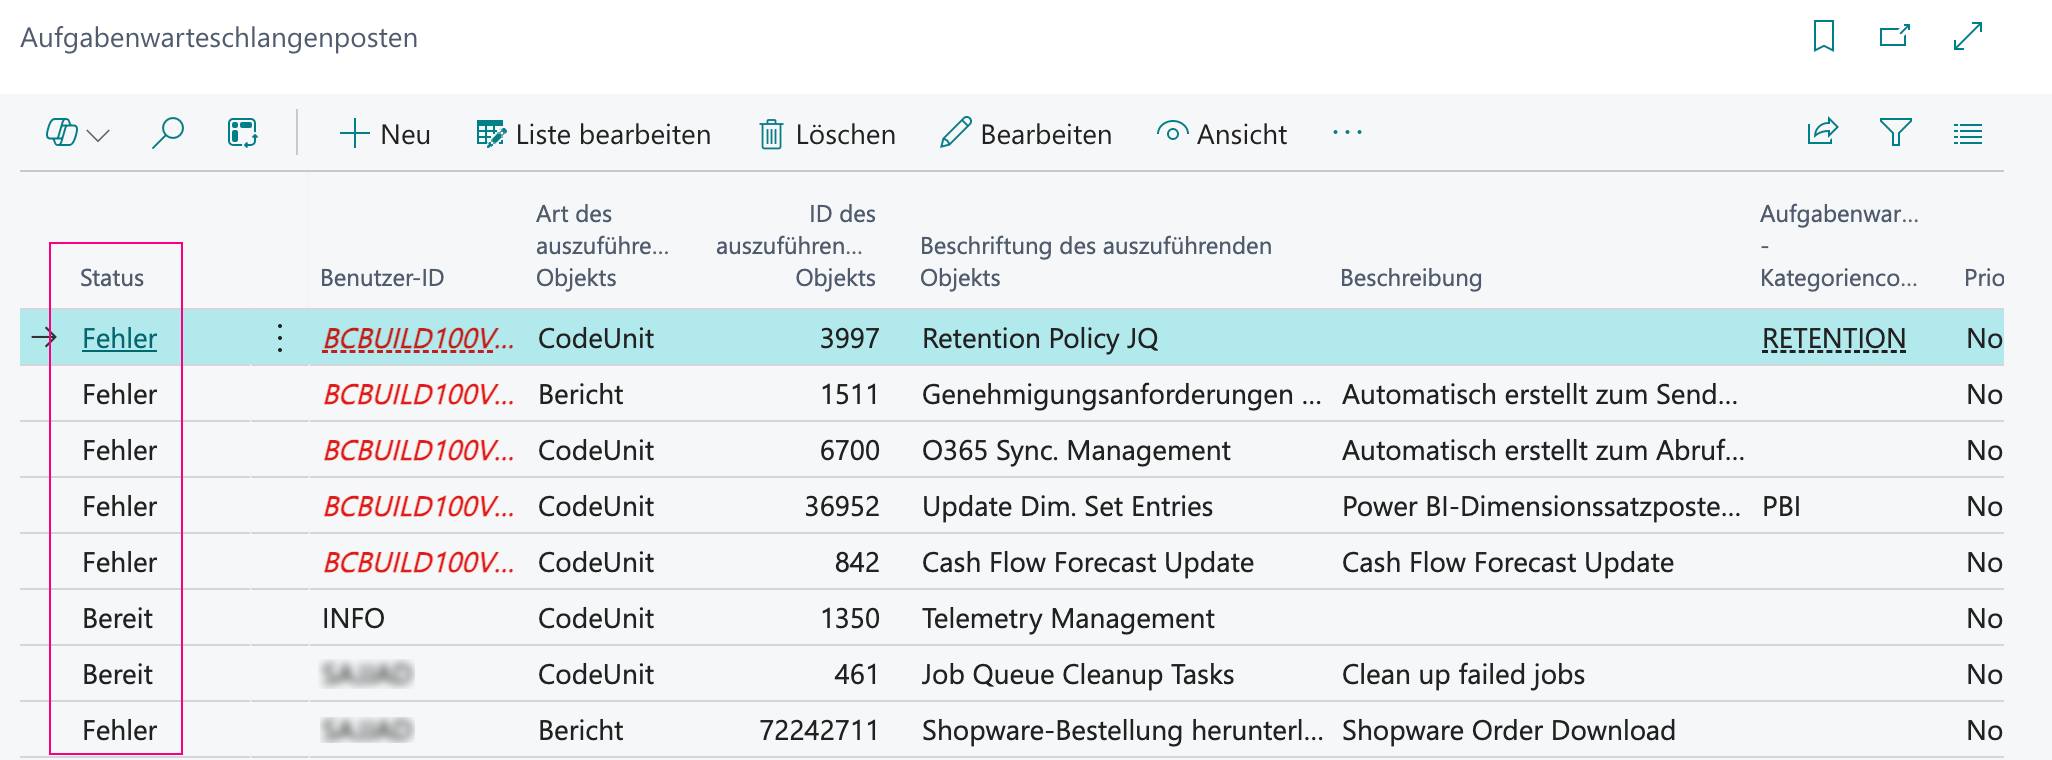The image size is (2052, 760).
Task: Click object ID 3997 cell
Action: [x=849, y=338]
